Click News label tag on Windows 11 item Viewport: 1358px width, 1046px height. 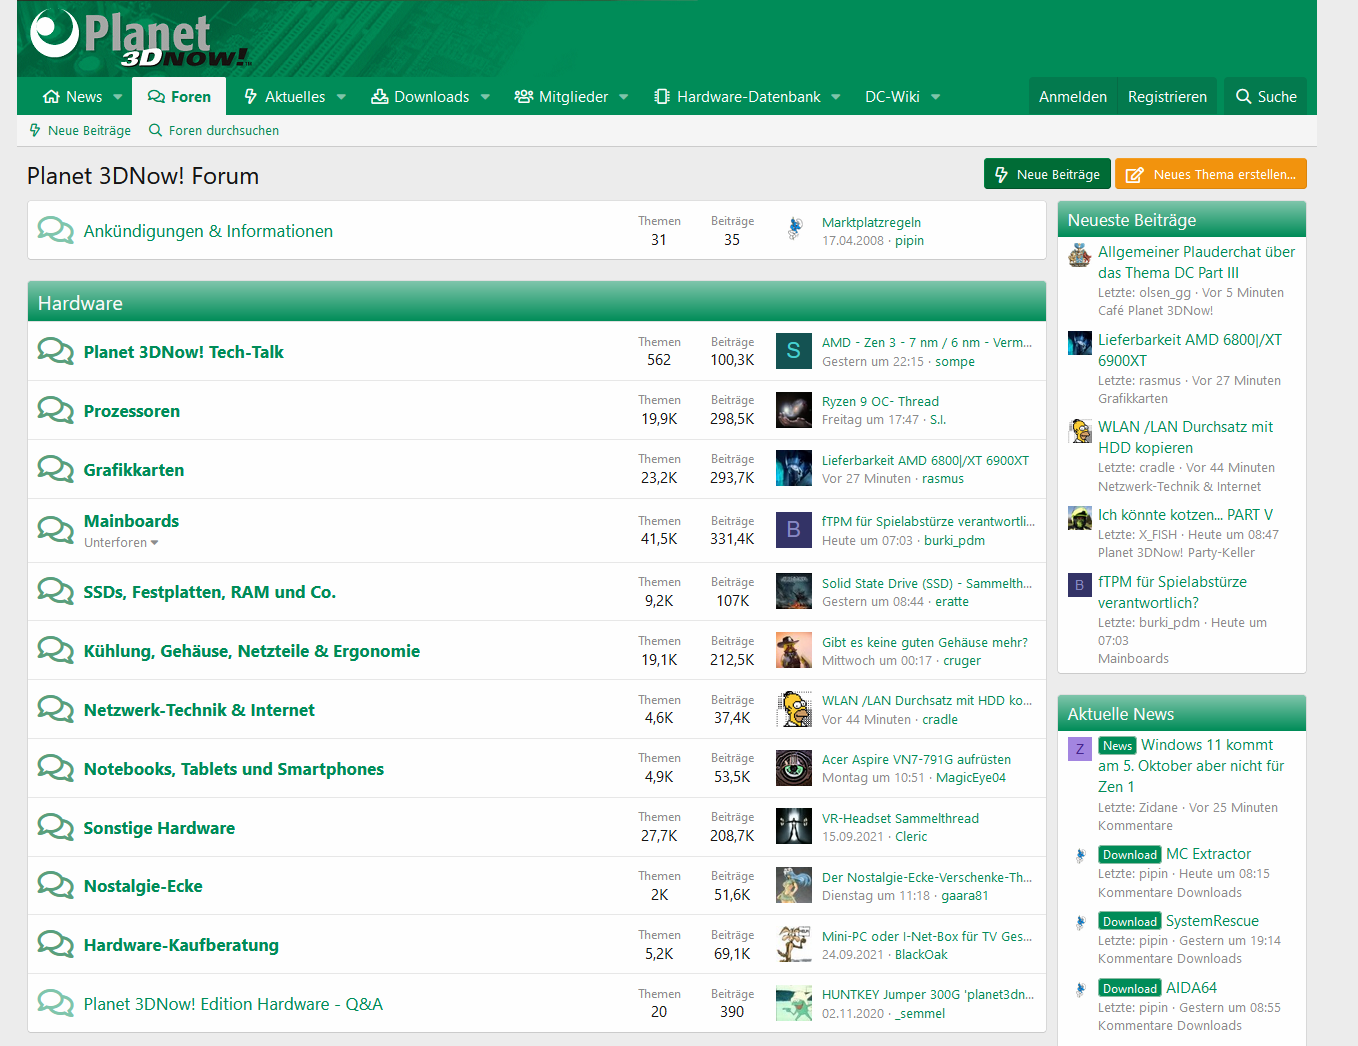pyautogui.click(x=1118, y=746)
